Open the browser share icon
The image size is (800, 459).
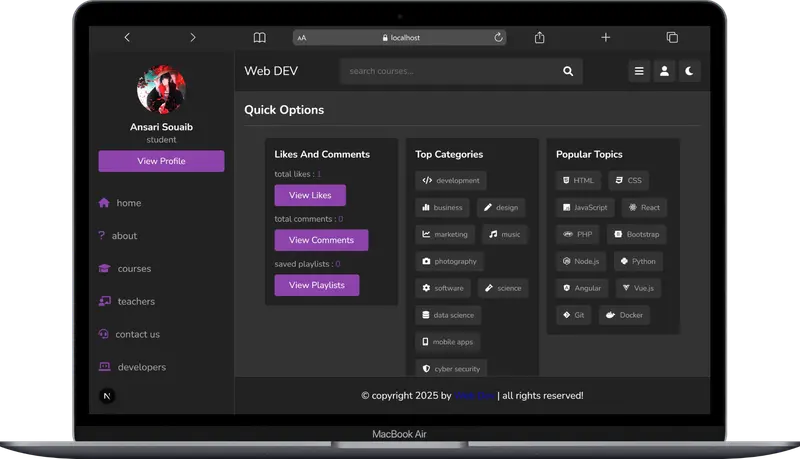(539, 37)
